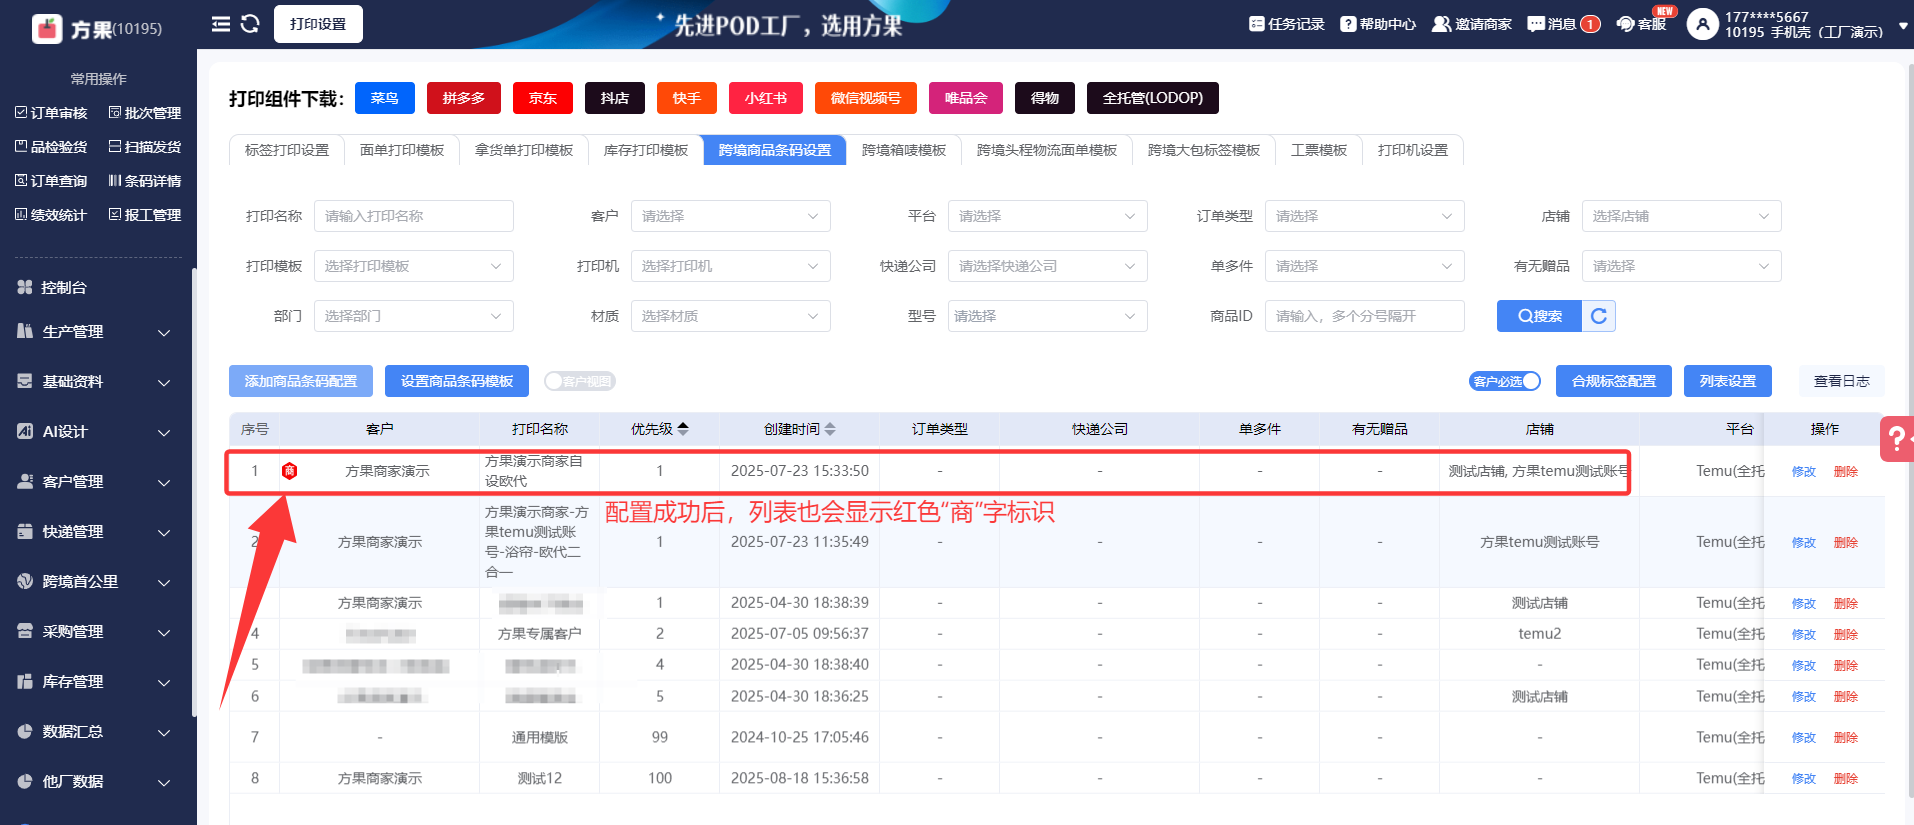Viewport: 1914px width, 825px height.
Task: Expand the 生产管理 sidebar menu
Action: pyautogui.click(x=95, y=332)
